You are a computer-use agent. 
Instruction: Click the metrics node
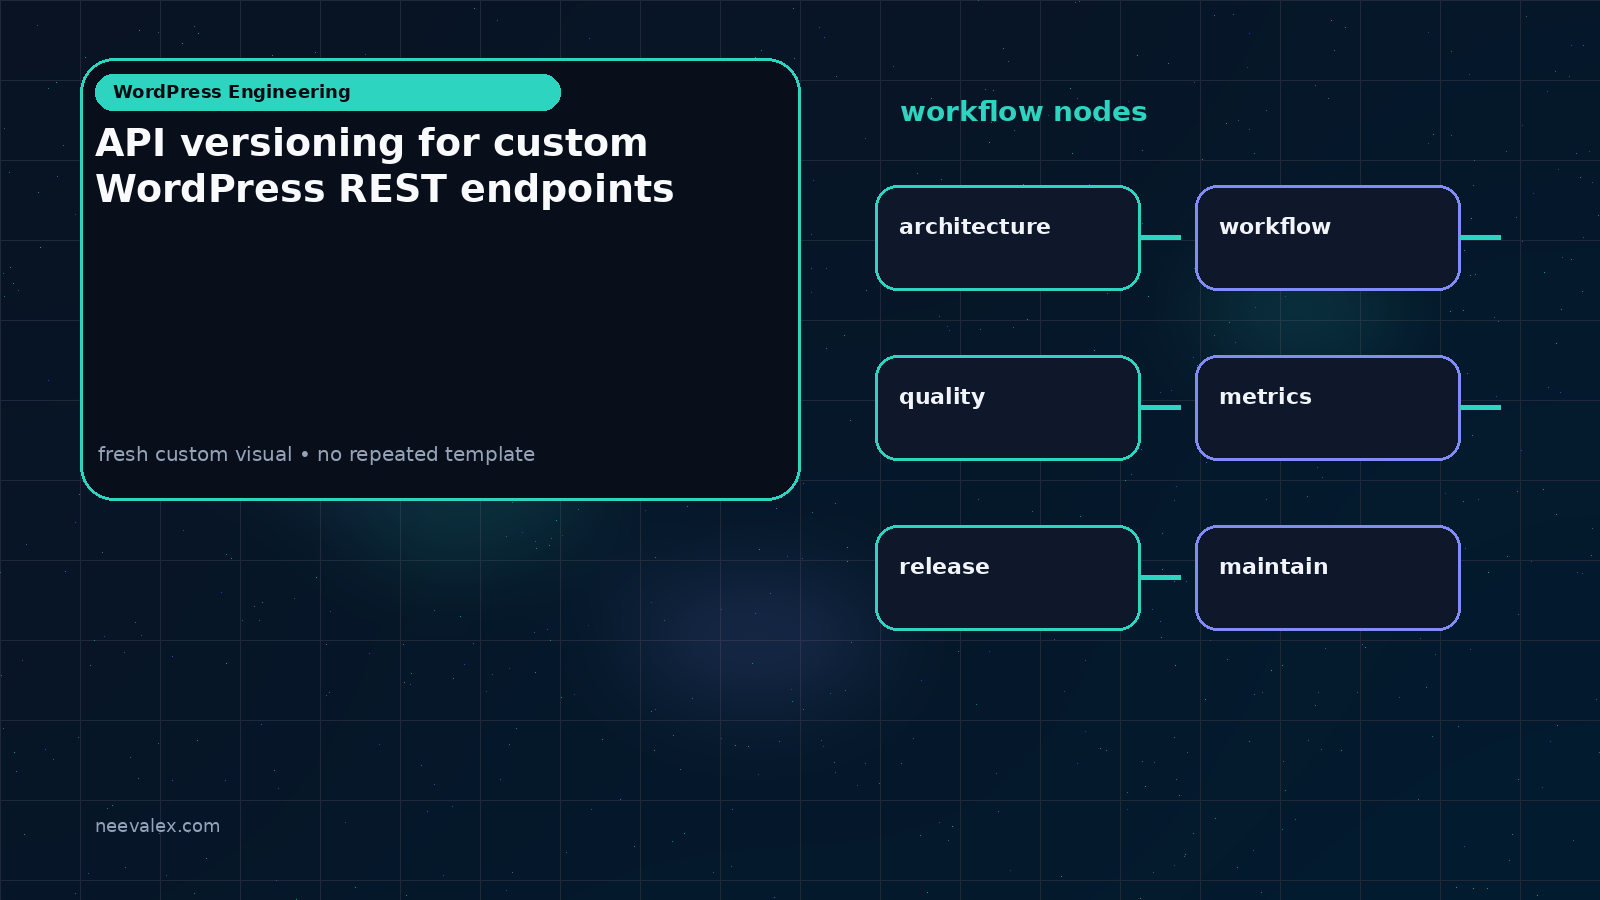pyautogui.click(x=1328, y=408)
